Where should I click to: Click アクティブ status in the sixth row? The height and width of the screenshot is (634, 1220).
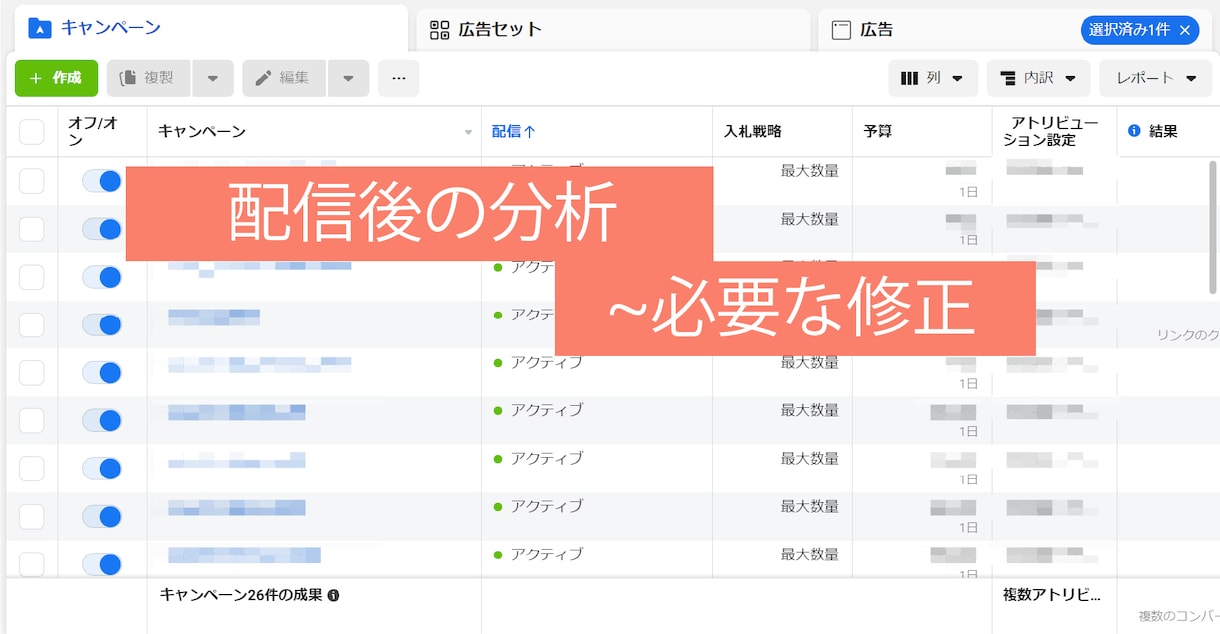click(x=546, y=410)
